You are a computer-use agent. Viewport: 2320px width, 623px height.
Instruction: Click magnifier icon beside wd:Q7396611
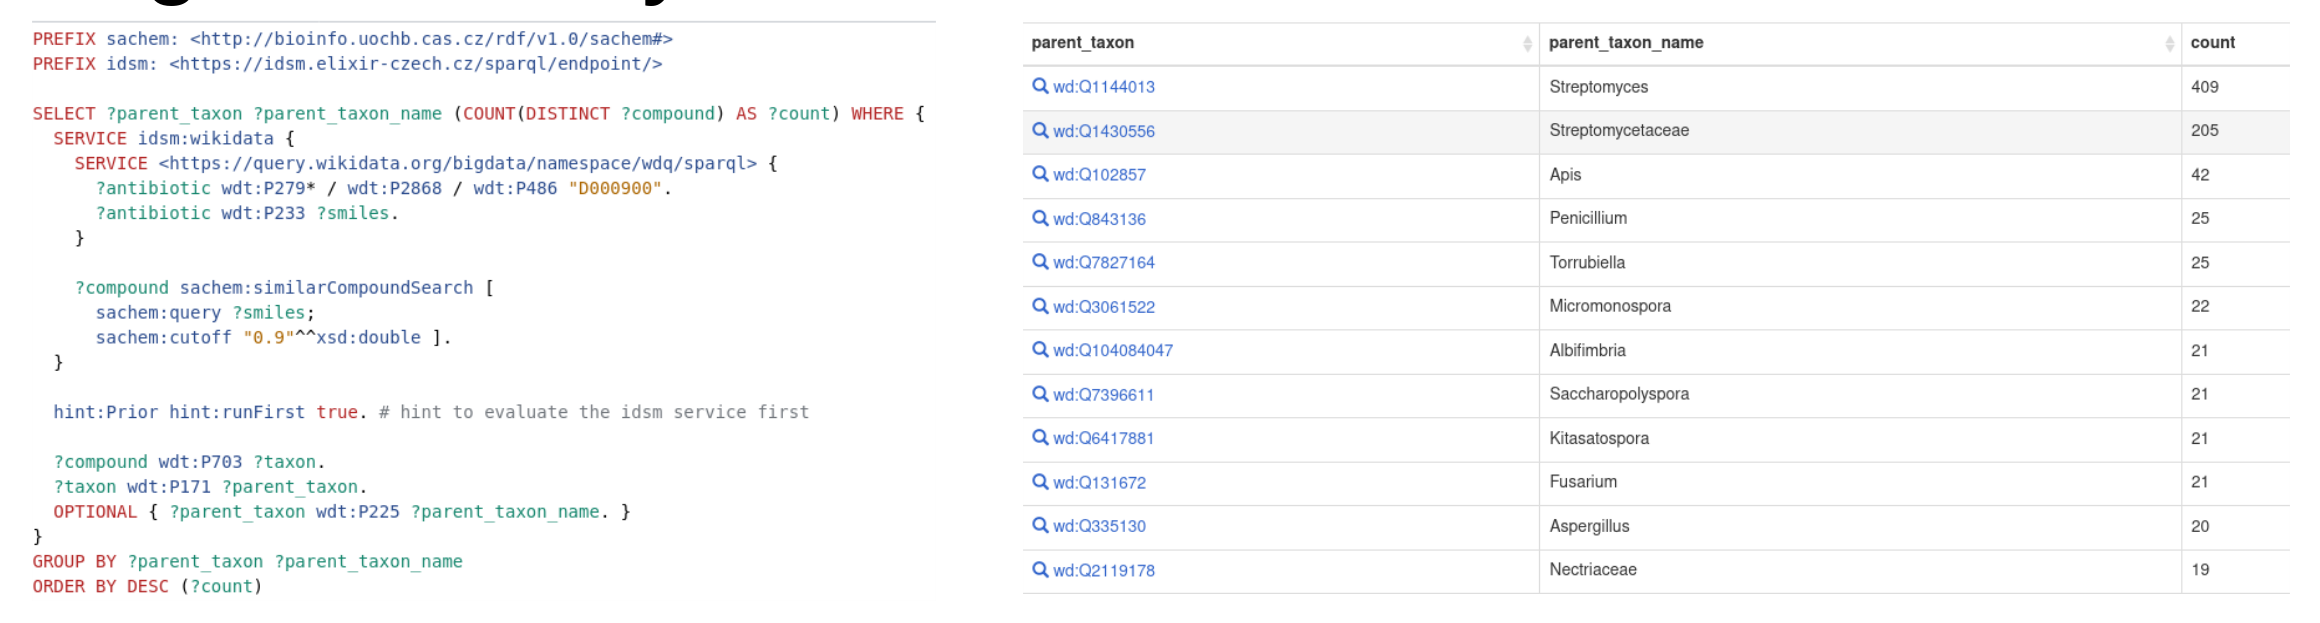click(x=1040, y=394)
